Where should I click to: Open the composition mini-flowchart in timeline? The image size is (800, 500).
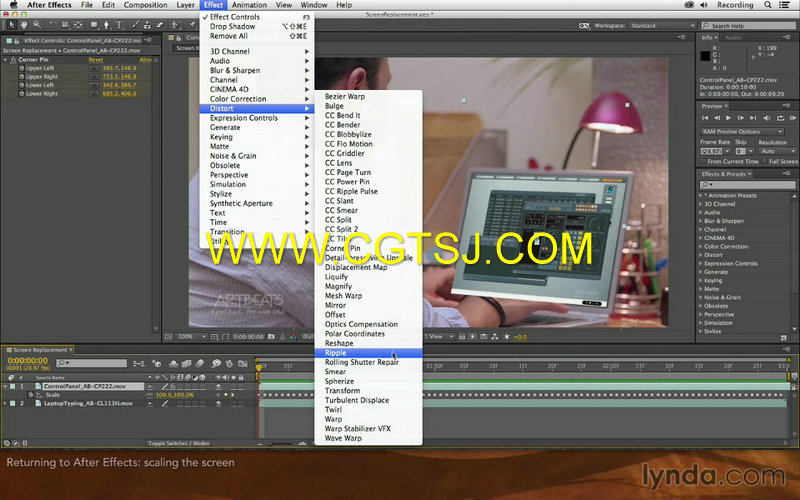[x=138, y=363]
